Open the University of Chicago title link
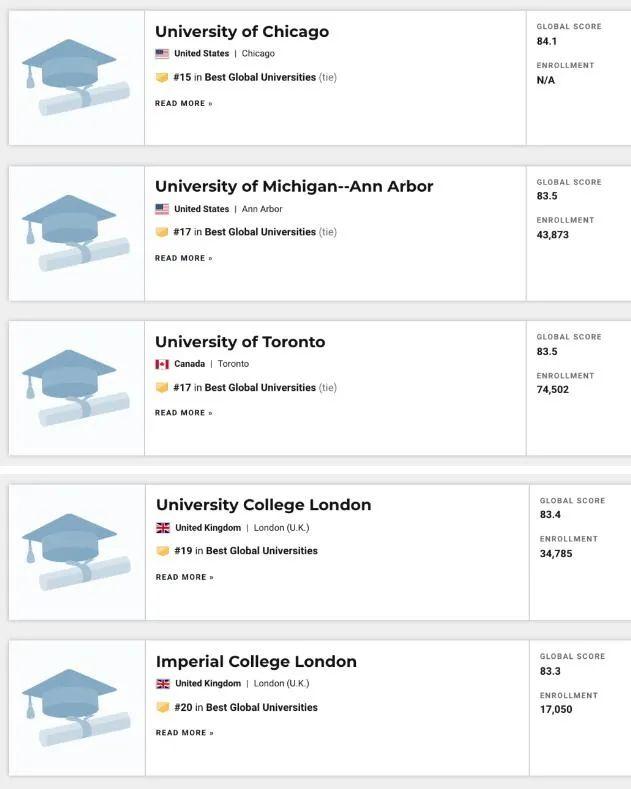This screenshot has height=789, width=631. [241, 32]
